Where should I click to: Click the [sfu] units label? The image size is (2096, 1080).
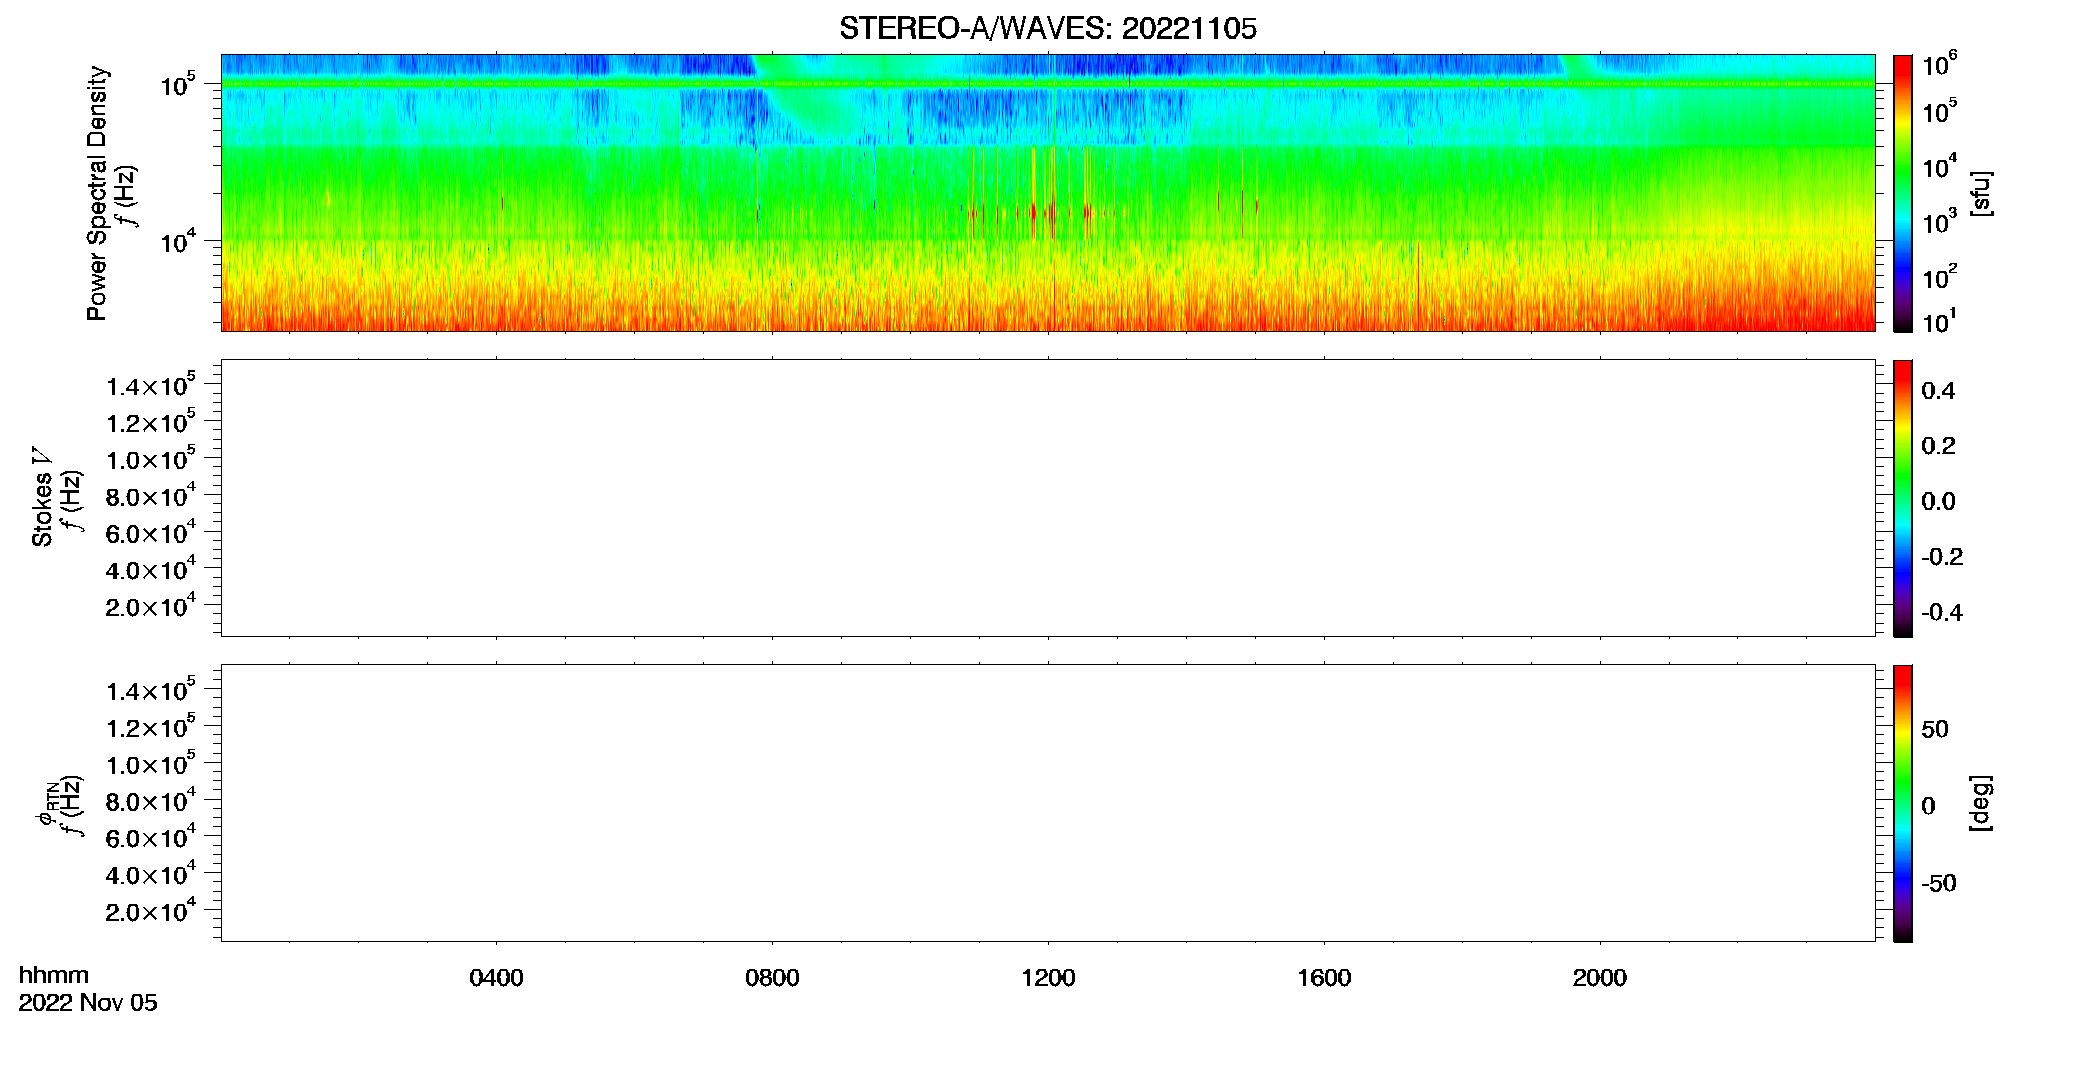[1981, 193]
